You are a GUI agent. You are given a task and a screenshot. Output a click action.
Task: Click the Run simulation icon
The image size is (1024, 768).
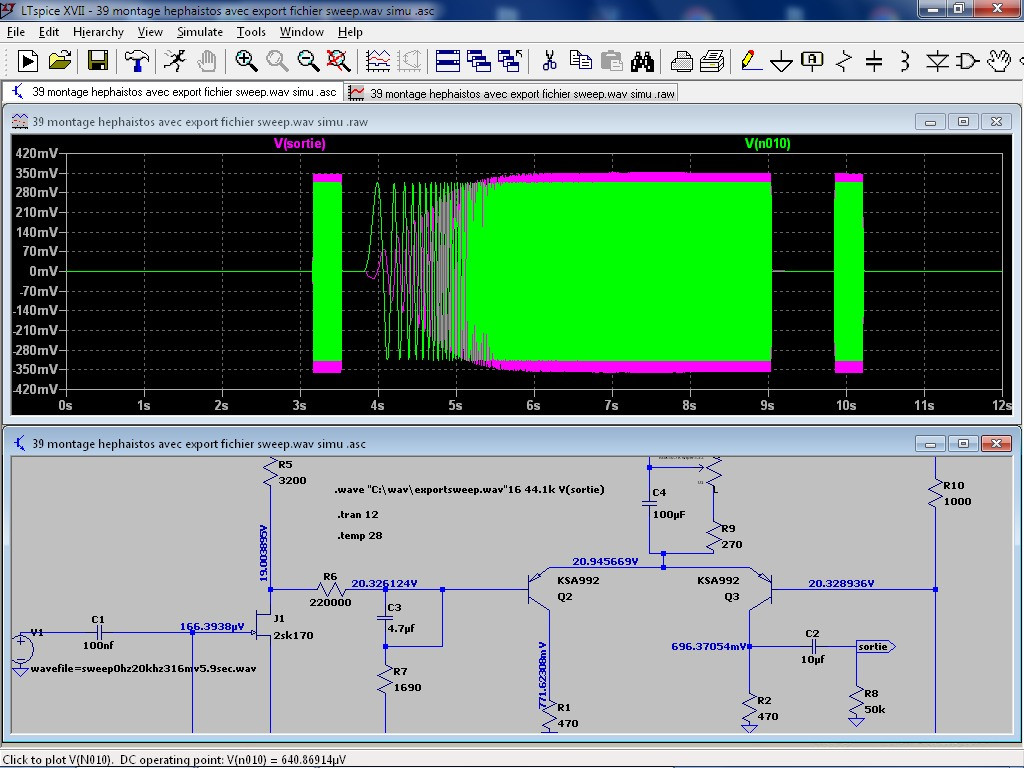tap(28, 61)
